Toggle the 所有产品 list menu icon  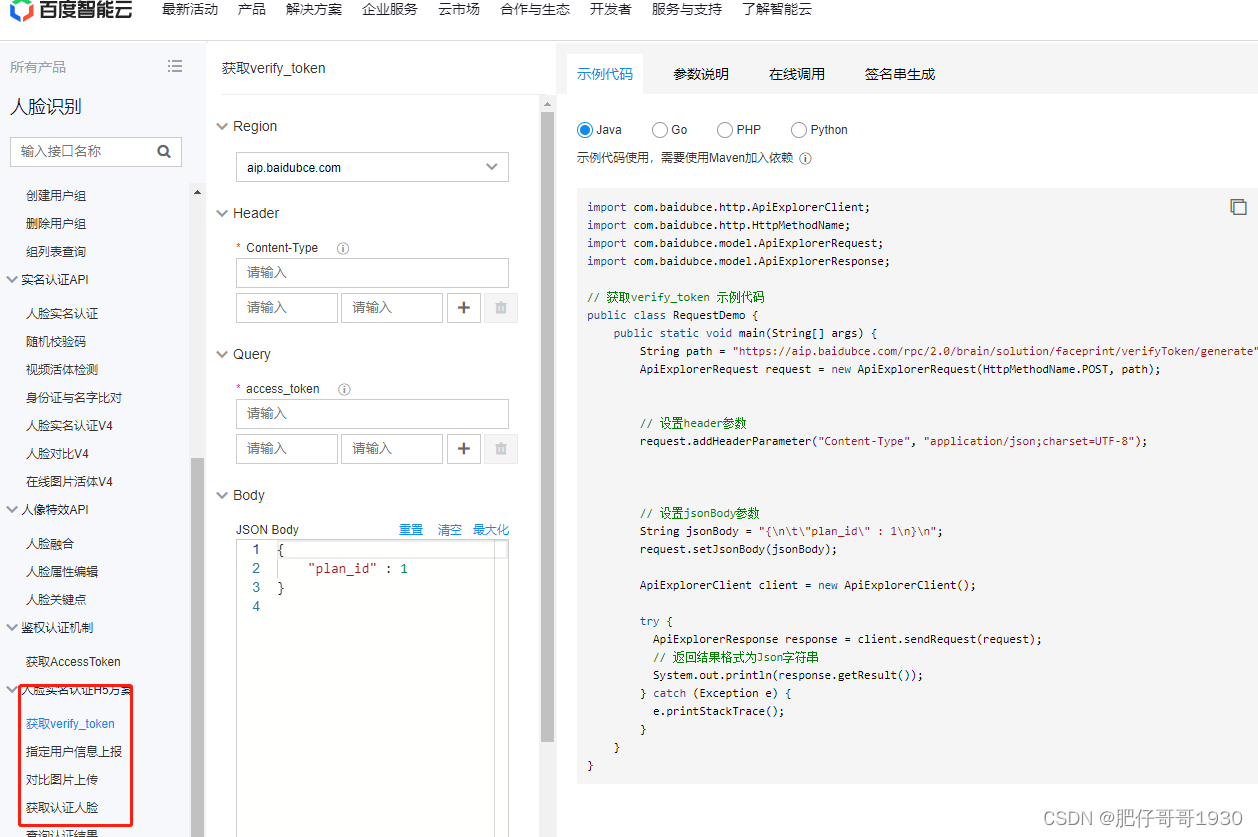[x=175, y=66]
